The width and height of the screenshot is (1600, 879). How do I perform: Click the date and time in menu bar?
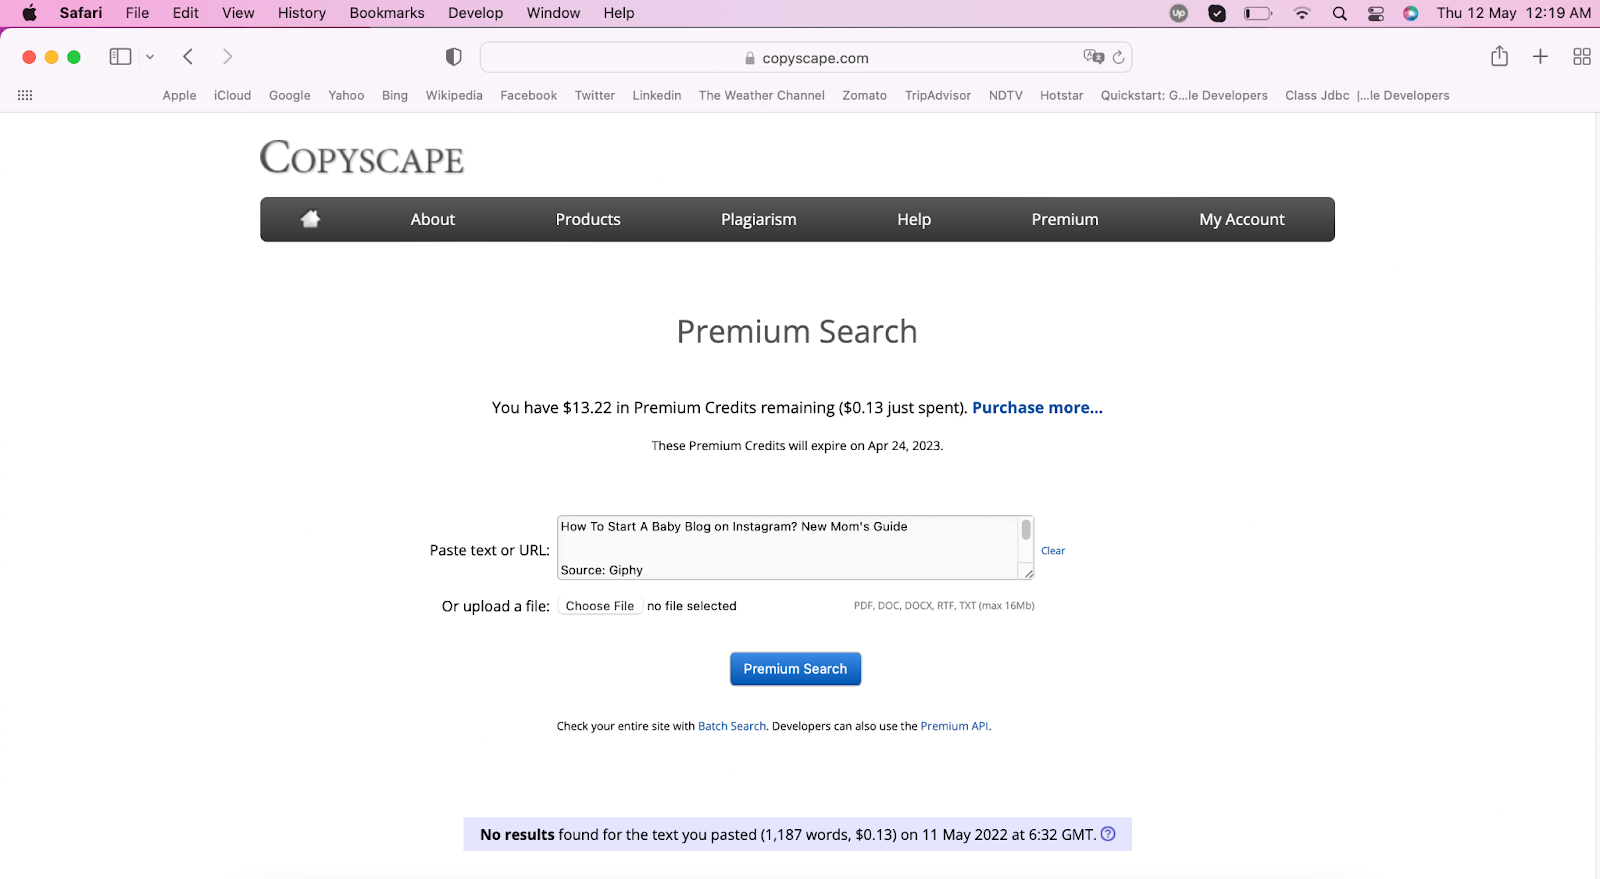1514,13
